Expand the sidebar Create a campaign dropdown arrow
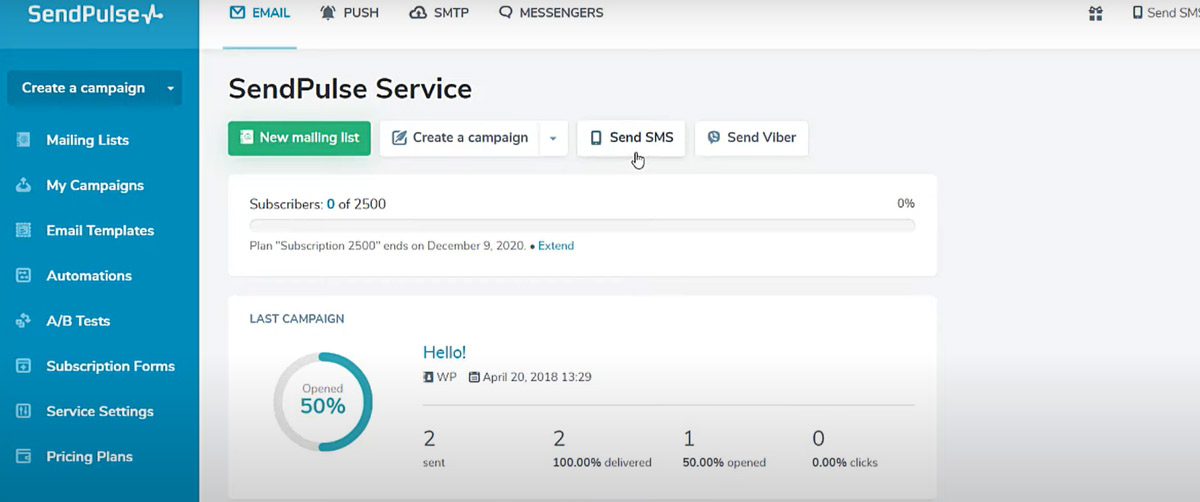The image size is (1200, 502). pyautogui.click(x=170, y=88)
